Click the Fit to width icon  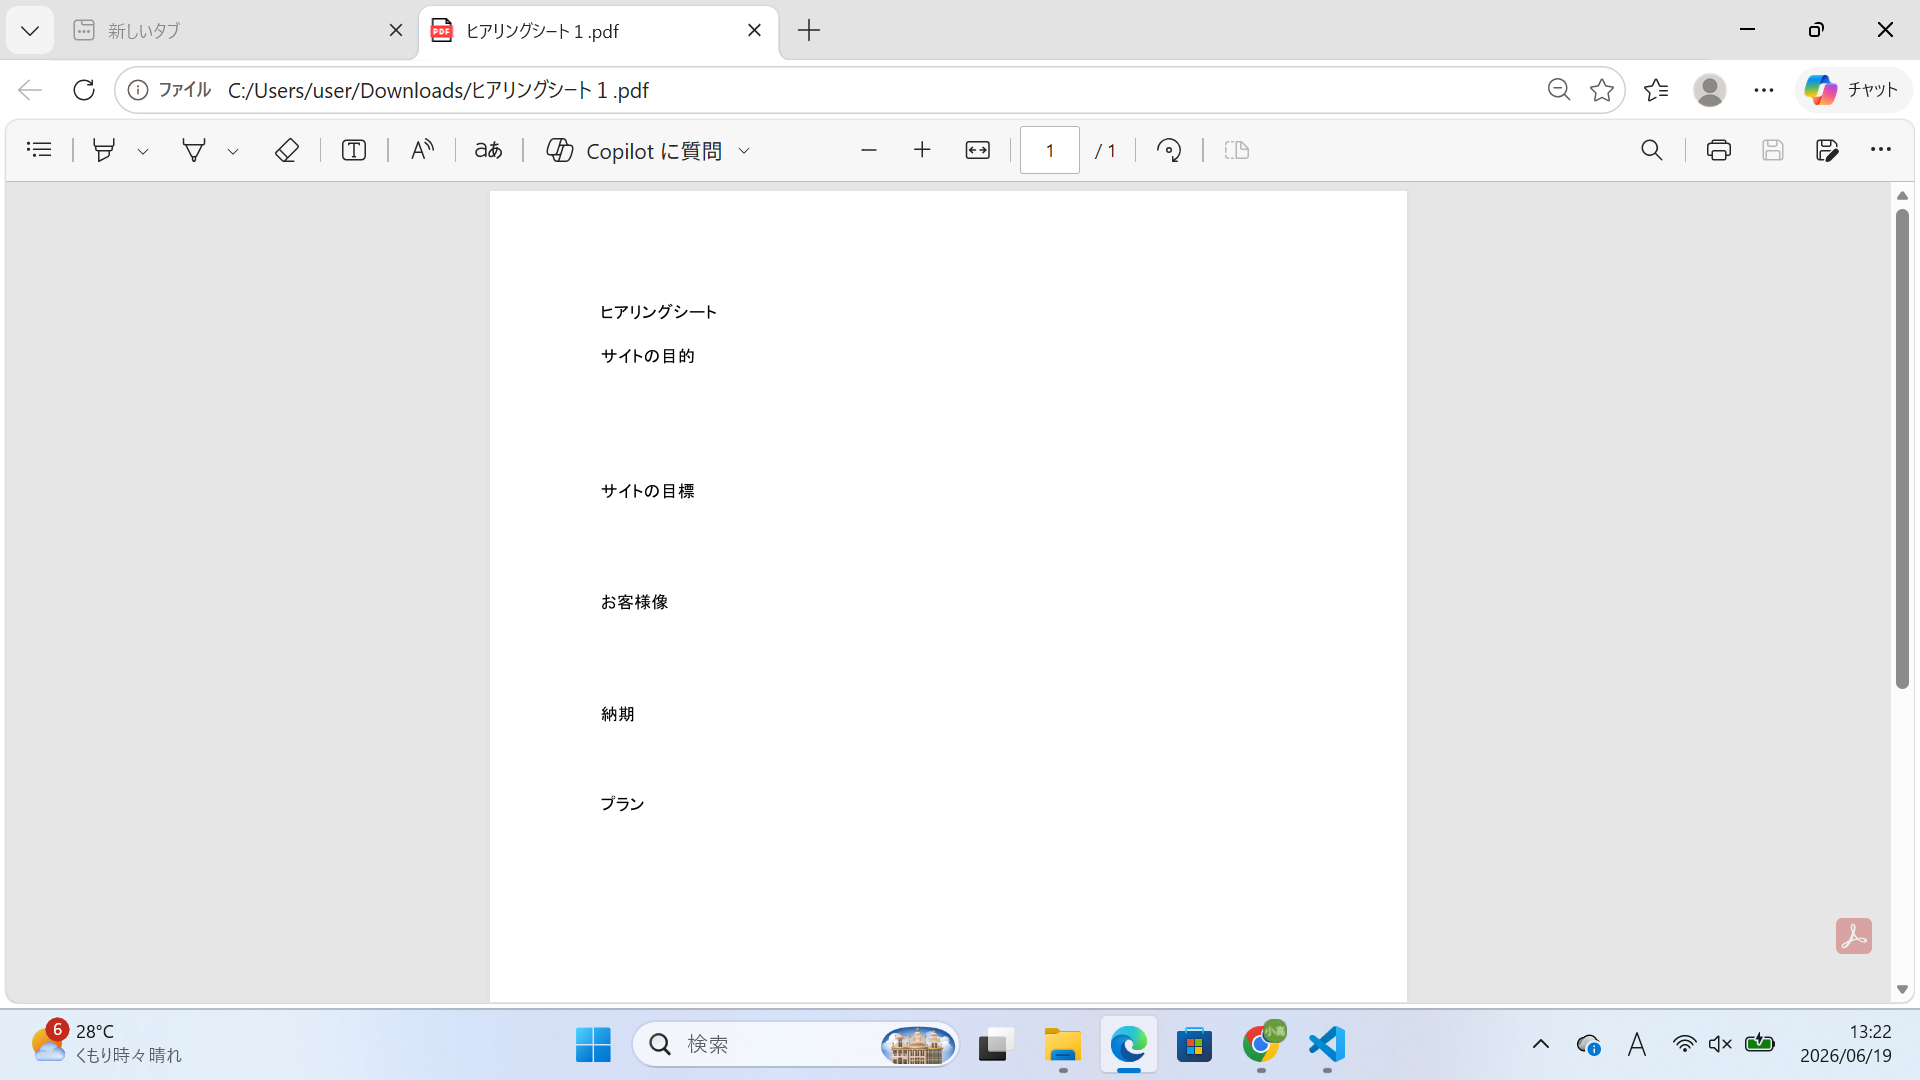click(977, 150)
